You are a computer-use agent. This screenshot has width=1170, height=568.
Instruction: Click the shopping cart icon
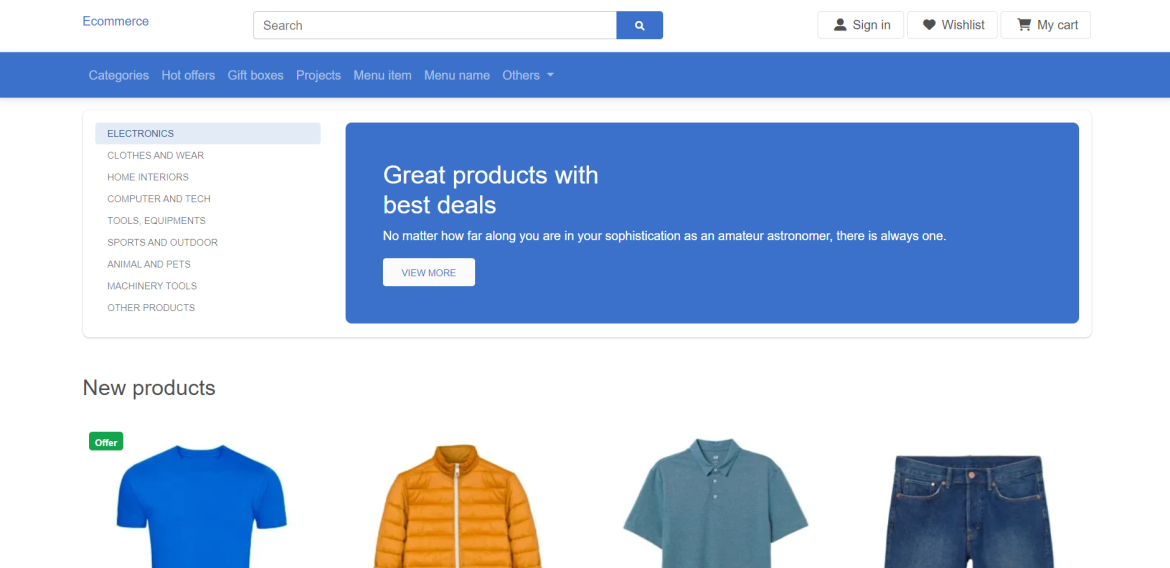1024,25
